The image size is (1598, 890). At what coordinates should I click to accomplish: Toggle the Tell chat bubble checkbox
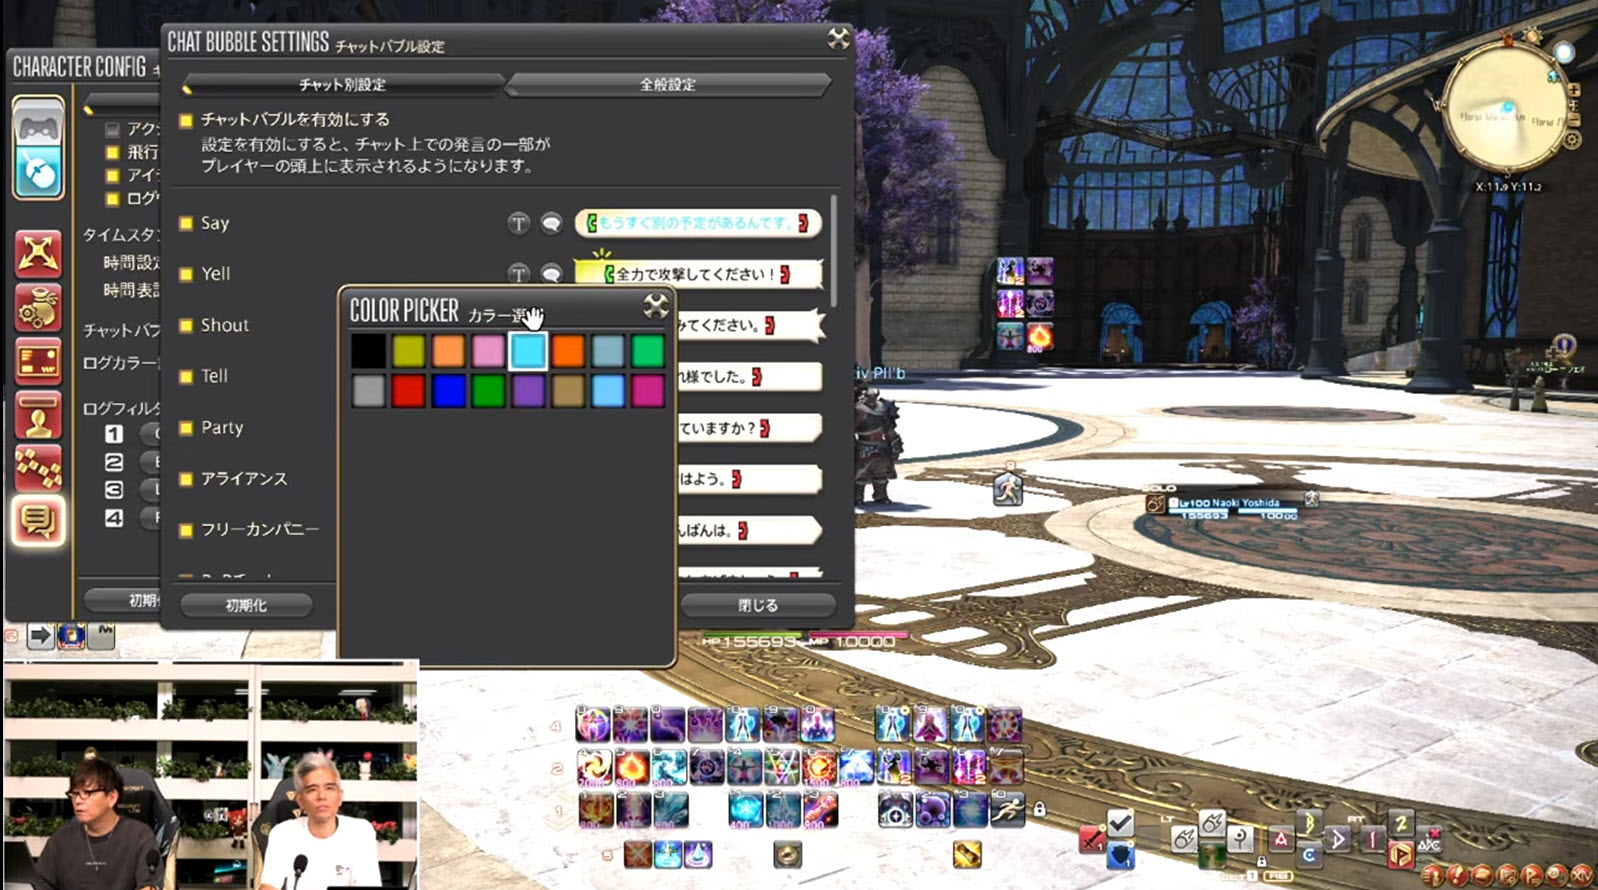click(186, 377)
